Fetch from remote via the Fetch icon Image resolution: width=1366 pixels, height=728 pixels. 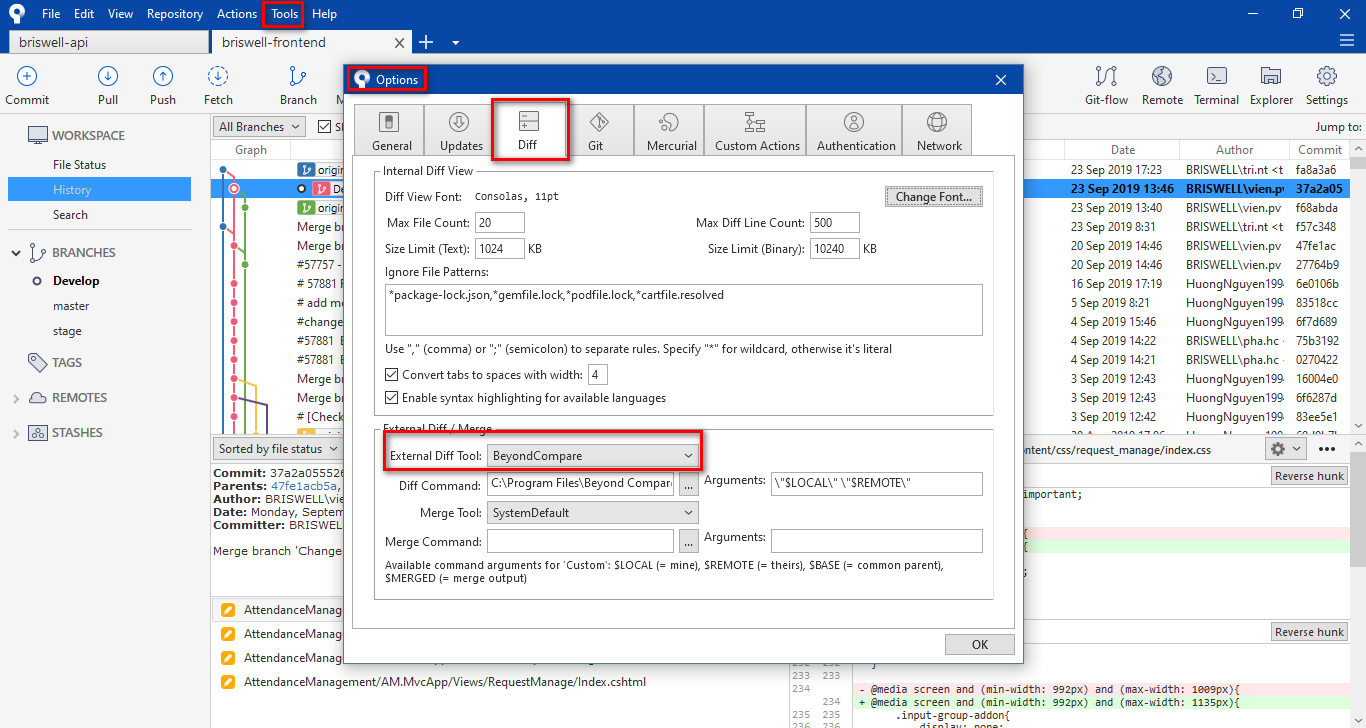(x=218, y=85)
